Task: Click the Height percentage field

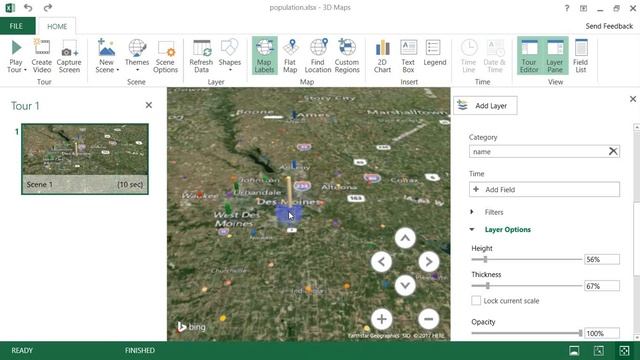Action: point(602,259)
